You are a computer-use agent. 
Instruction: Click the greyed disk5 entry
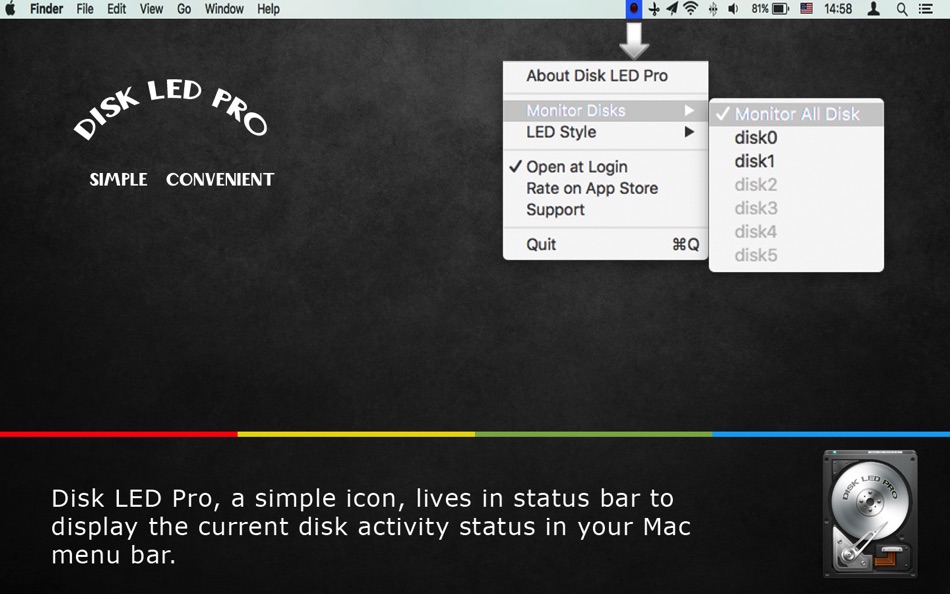point(796,255)
